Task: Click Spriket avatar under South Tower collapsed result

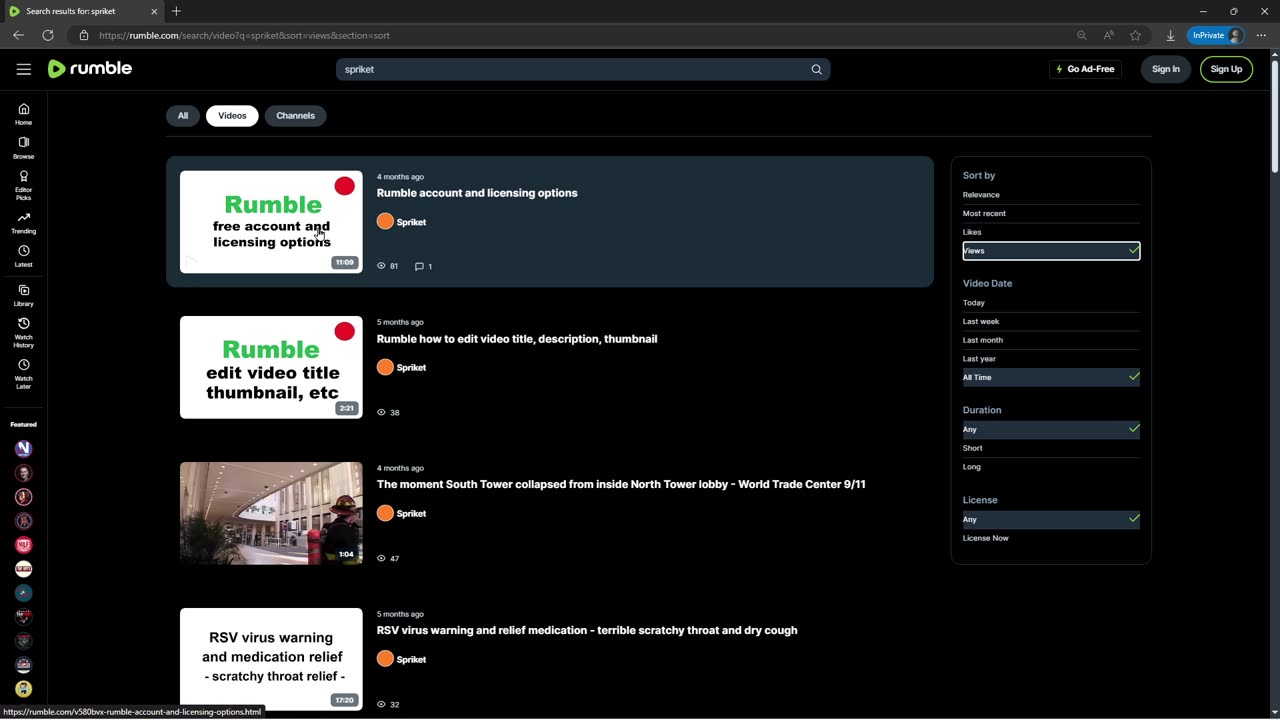Action: pyautogui.click(x=385, y=513)
